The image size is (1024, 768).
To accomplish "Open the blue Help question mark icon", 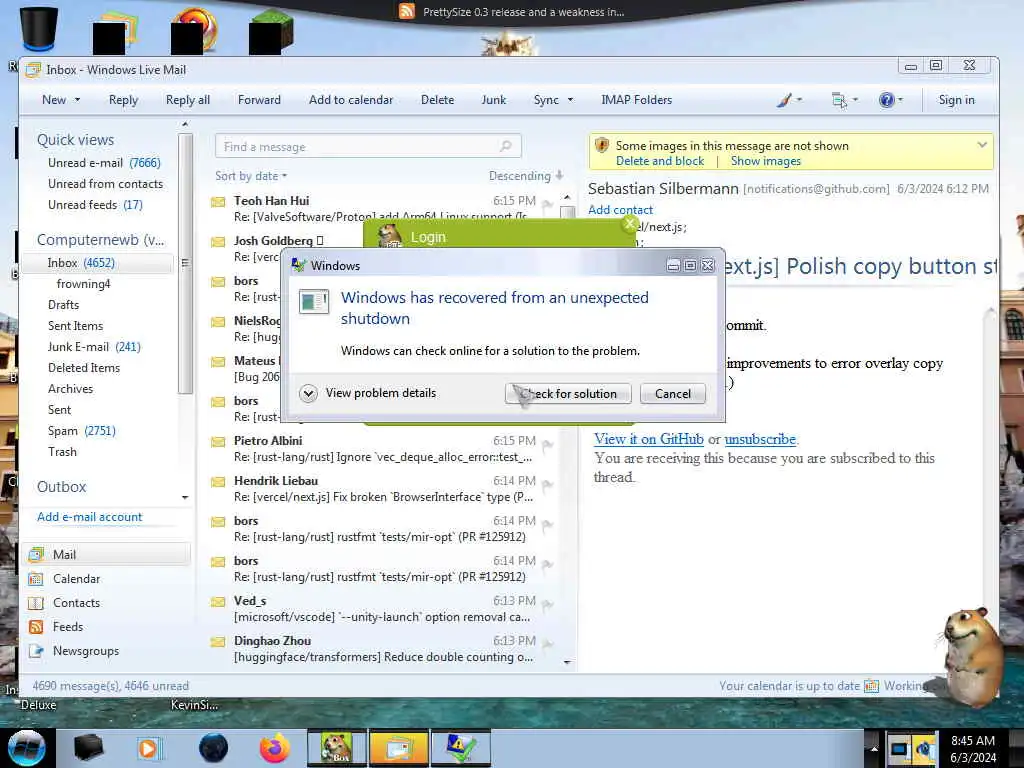I will click(x=886, y=100).
